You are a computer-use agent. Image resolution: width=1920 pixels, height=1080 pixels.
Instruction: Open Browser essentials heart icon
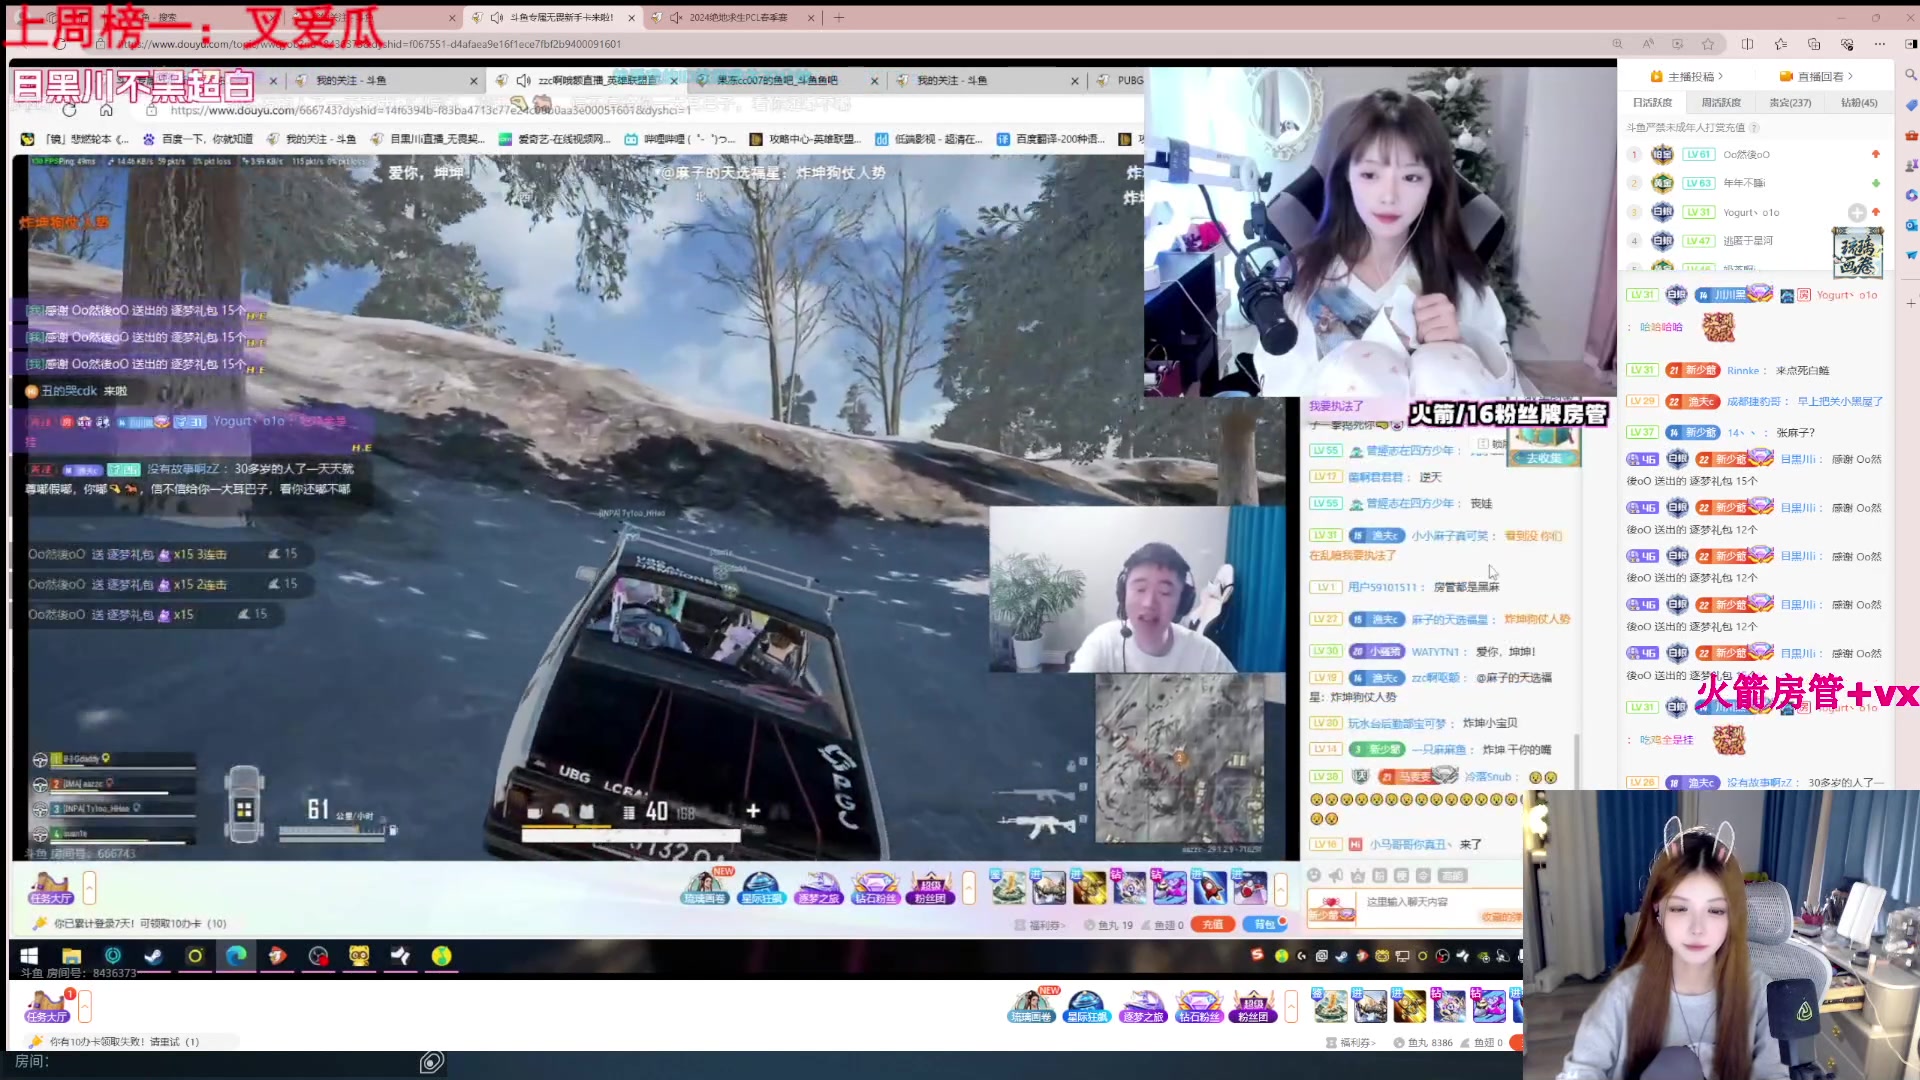1847,44
